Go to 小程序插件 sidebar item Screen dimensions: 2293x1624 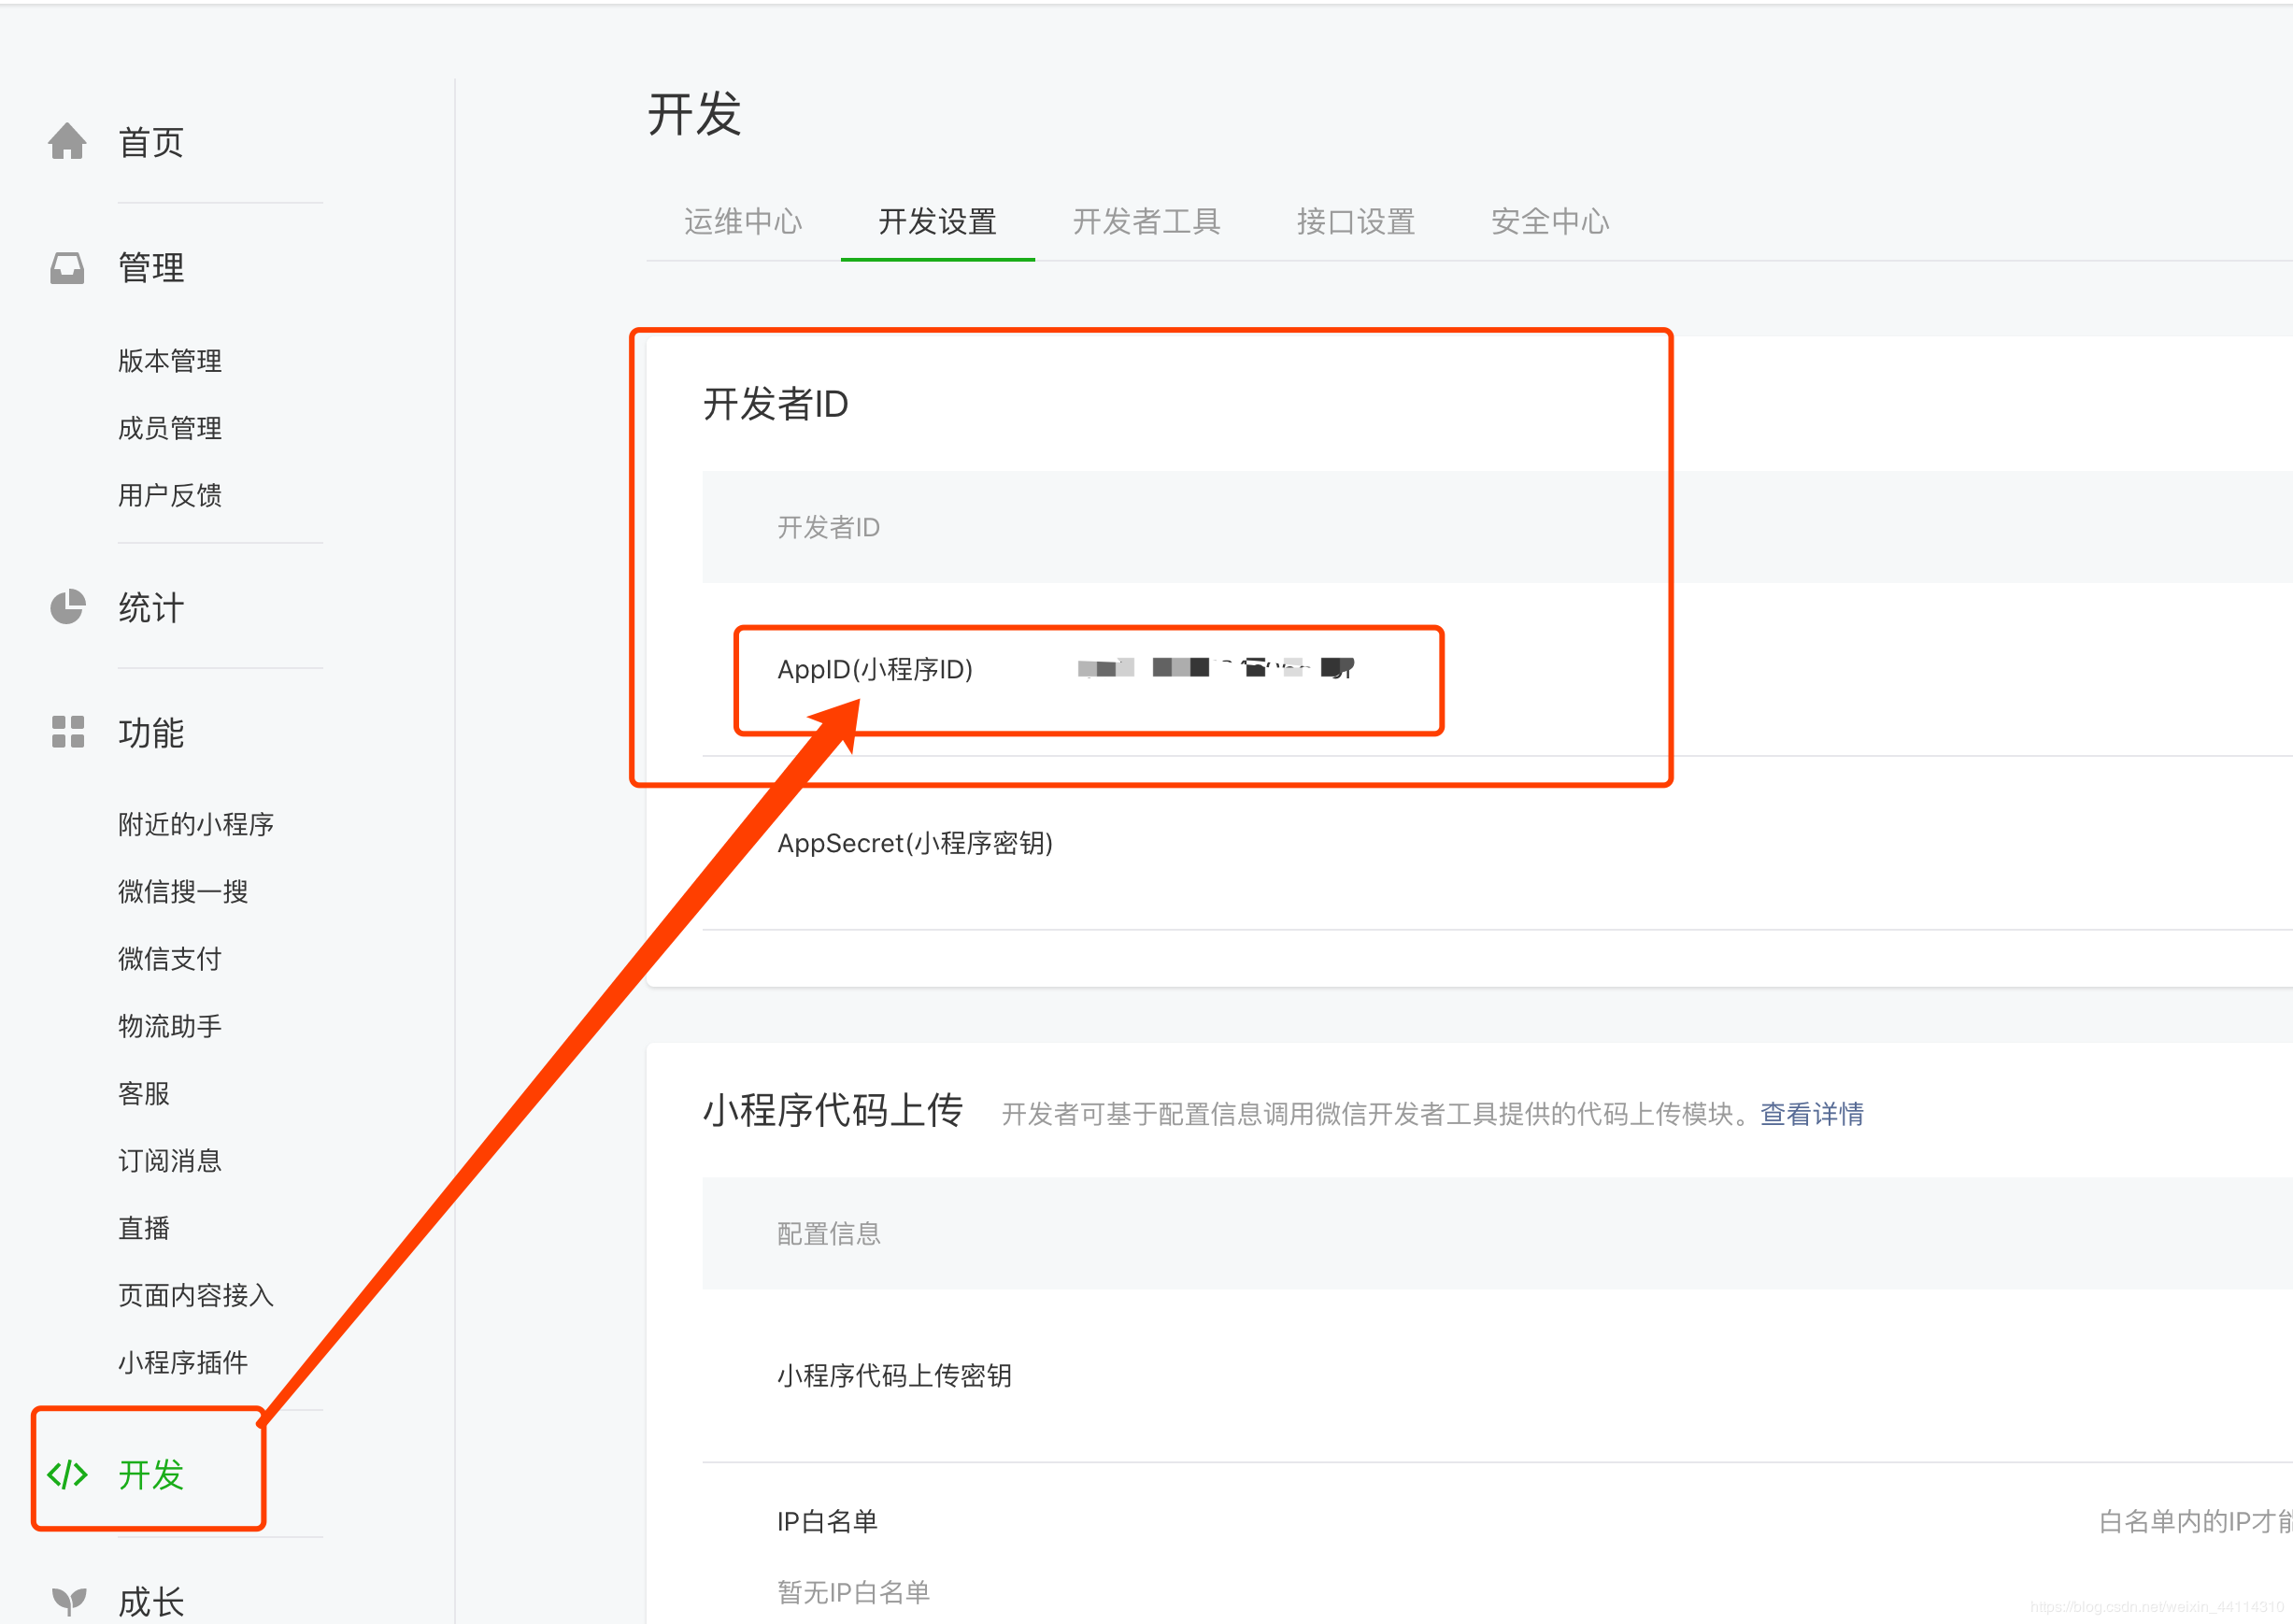click(183, 1362)
